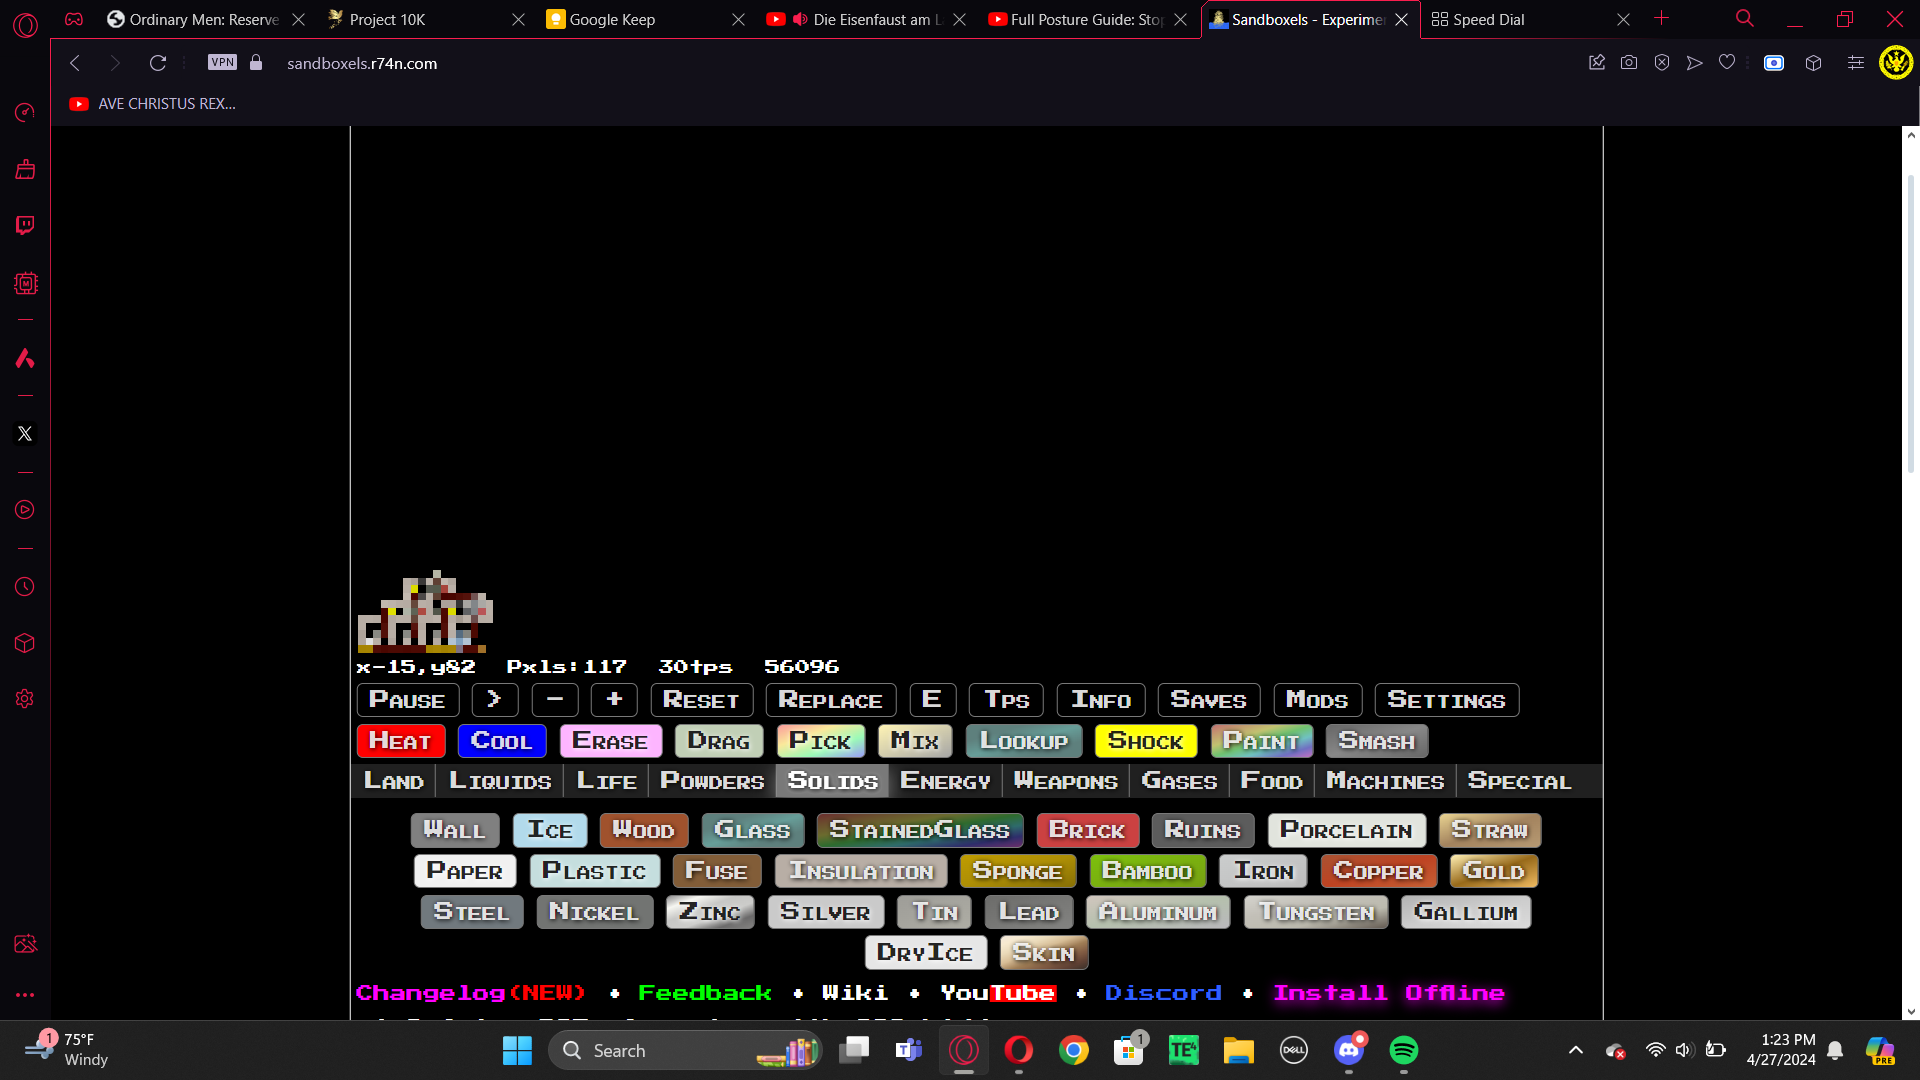Screen dimensions: 1920x1080
Task: Click the Reset button
Action: click(x=701, y=700)
